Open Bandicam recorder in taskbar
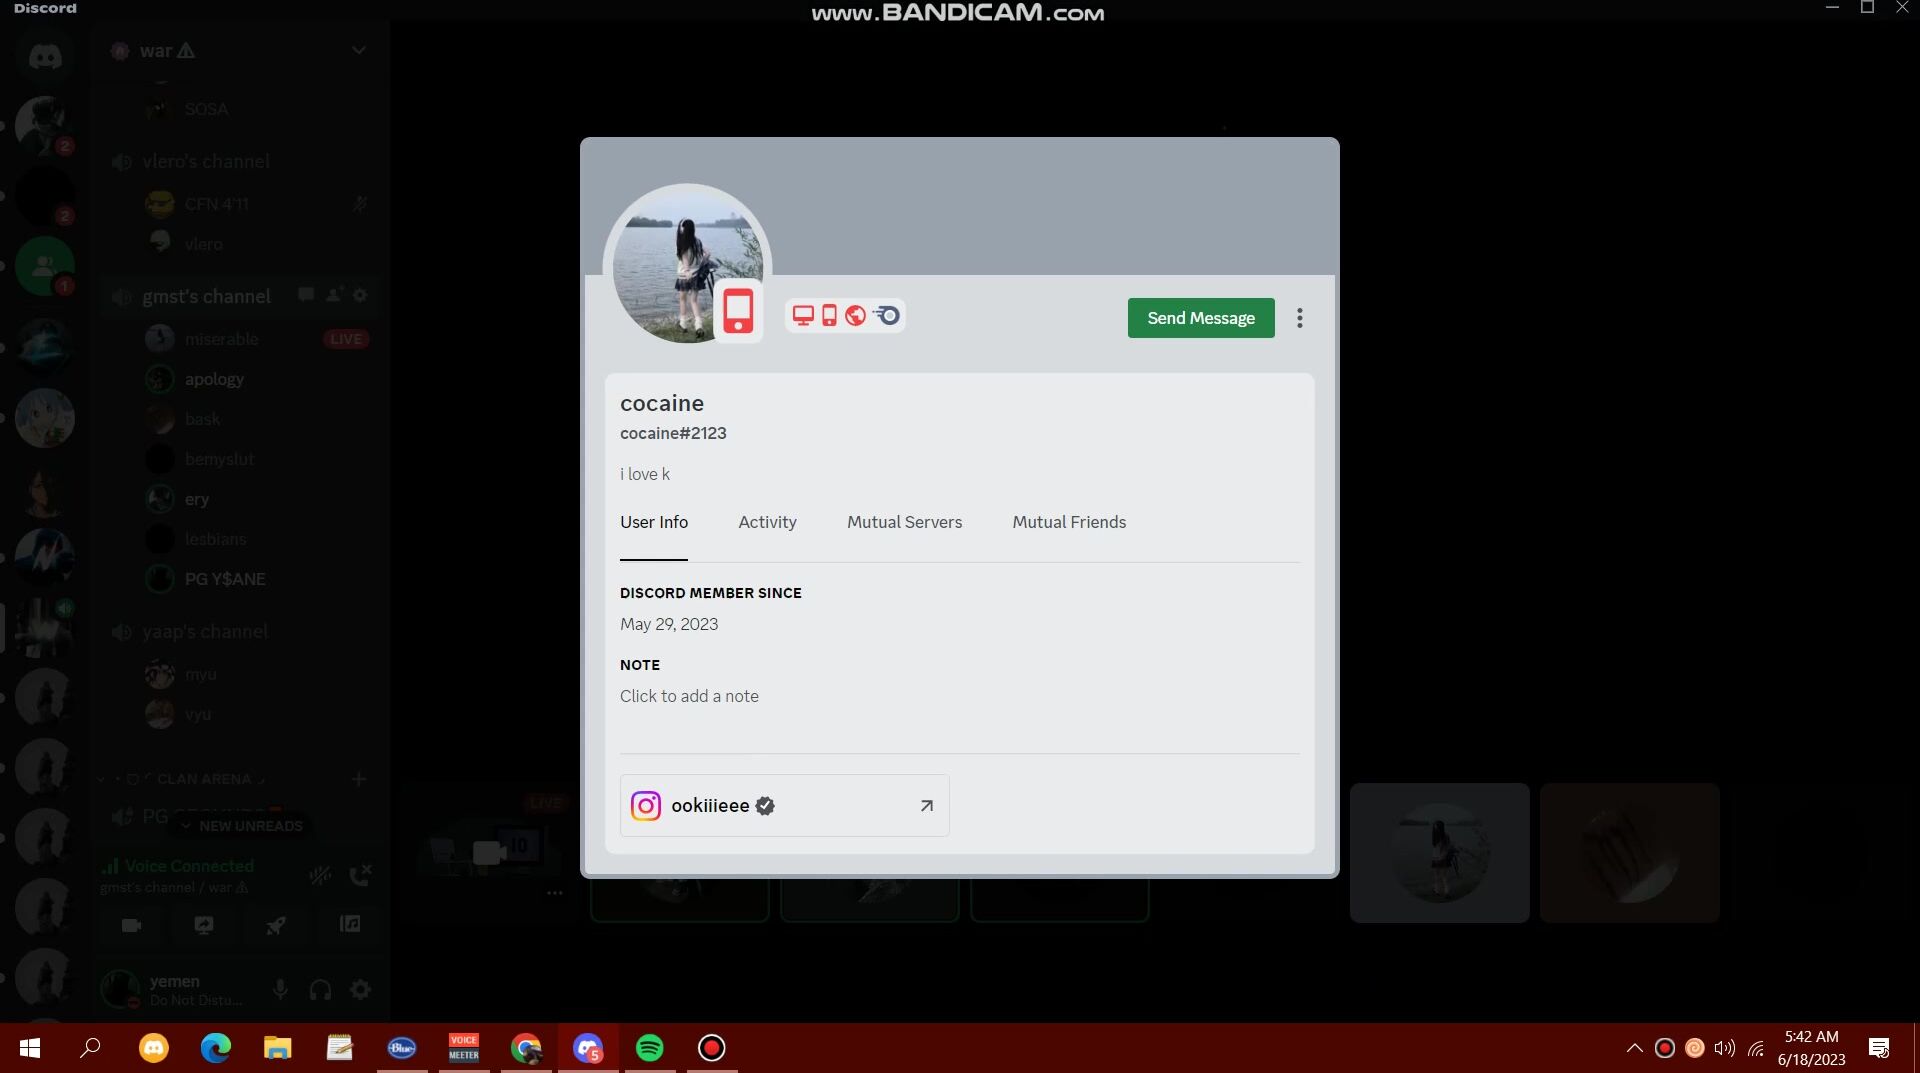The image size is (1920, 1073). pos(712,1048)
